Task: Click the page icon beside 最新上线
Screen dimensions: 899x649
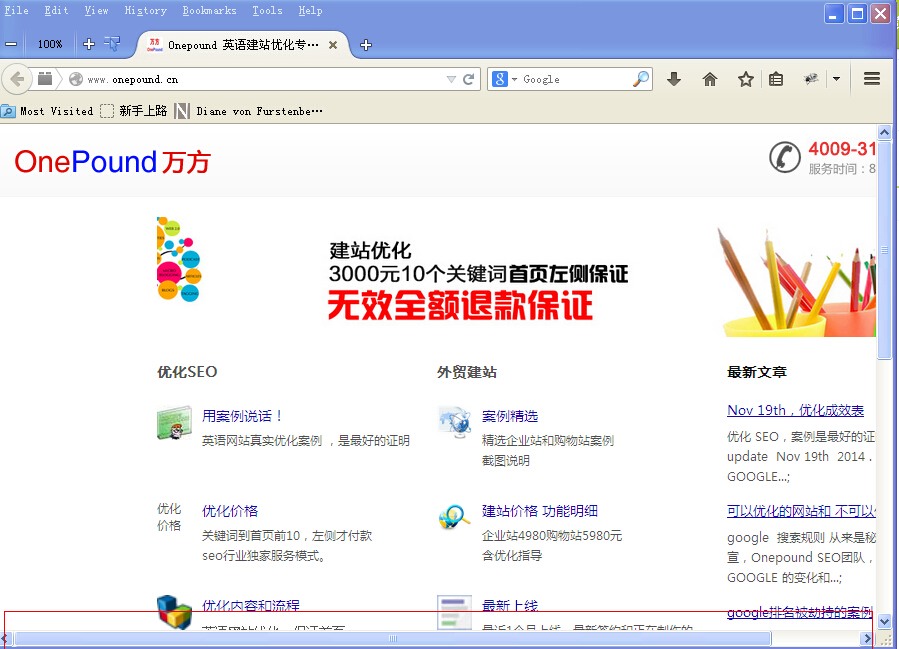Action: [x=455, y=612]
